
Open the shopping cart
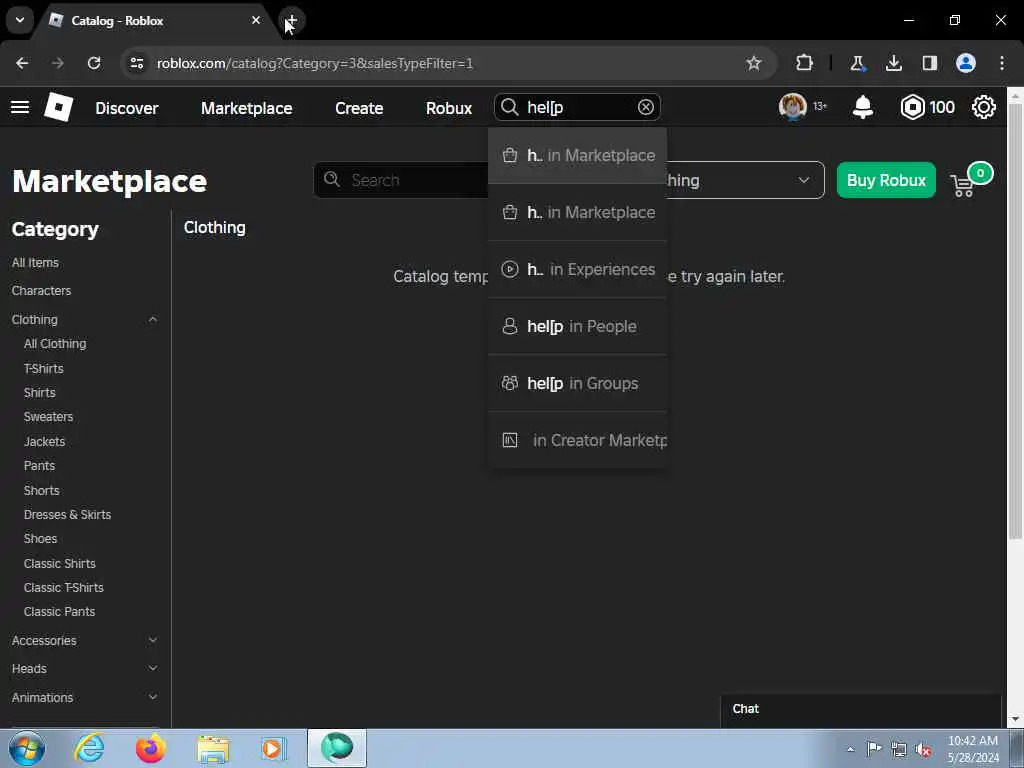[963, 185]
